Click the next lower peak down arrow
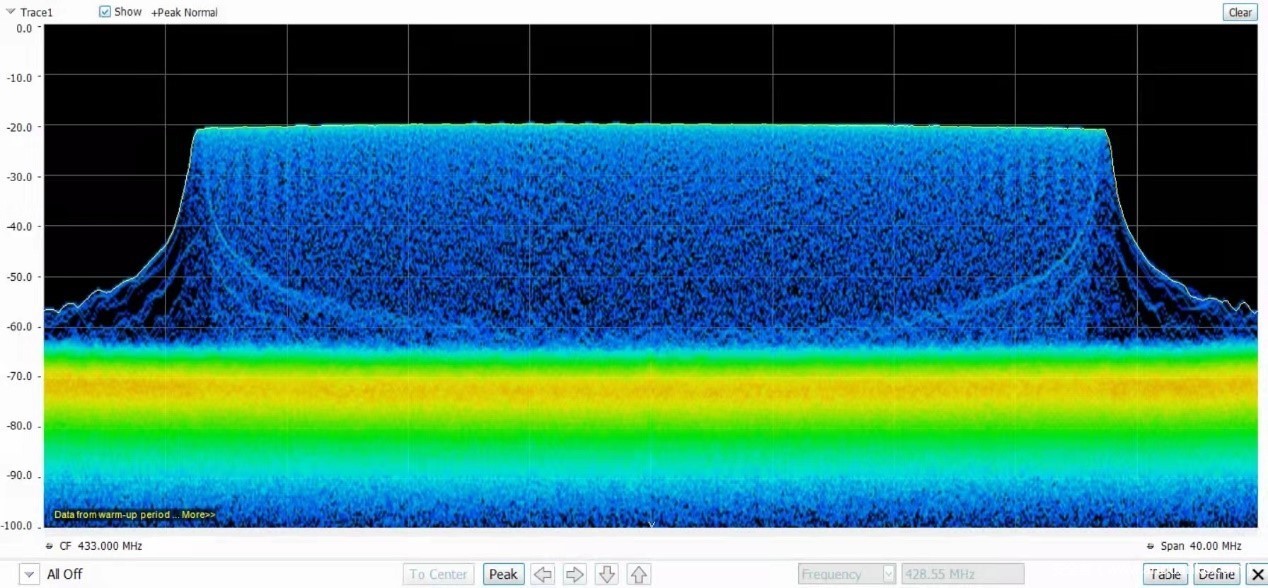 tap(607, 574)
